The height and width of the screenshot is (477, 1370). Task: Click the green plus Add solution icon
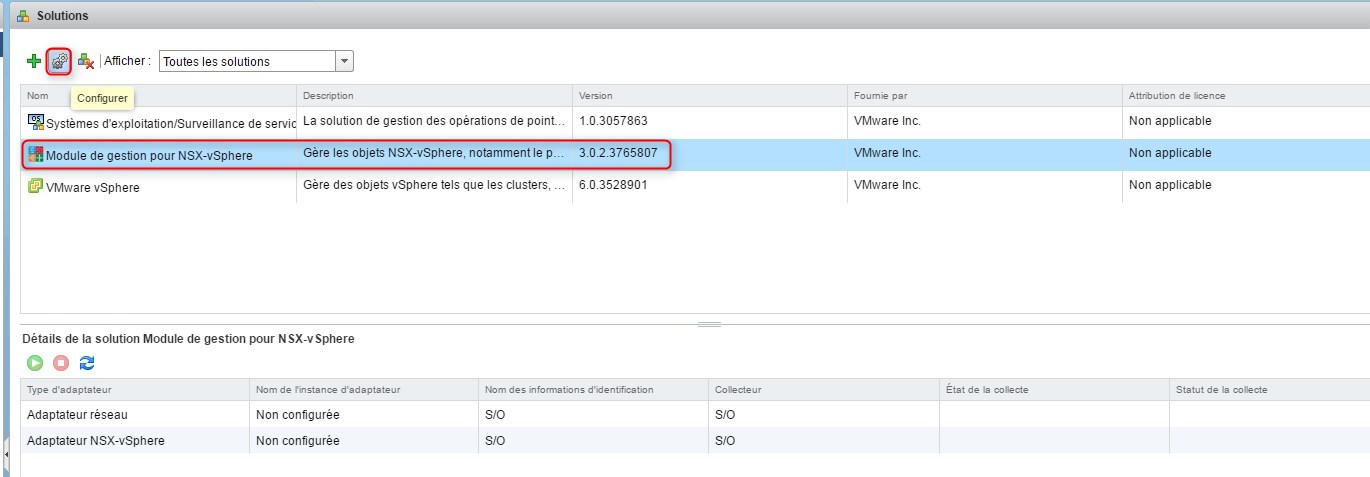pyautogui.click(x=34, y=62)
